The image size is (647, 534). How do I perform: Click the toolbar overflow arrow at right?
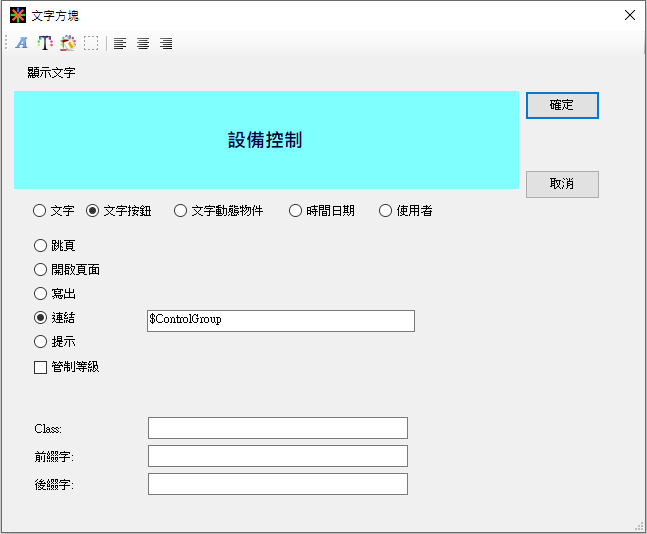click(642, 45)
